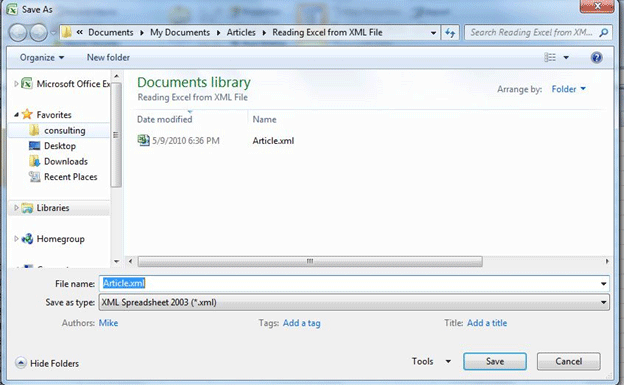Open the Arrange by Folder dropdown
The image size is (624, 385).
pos(569,89)
